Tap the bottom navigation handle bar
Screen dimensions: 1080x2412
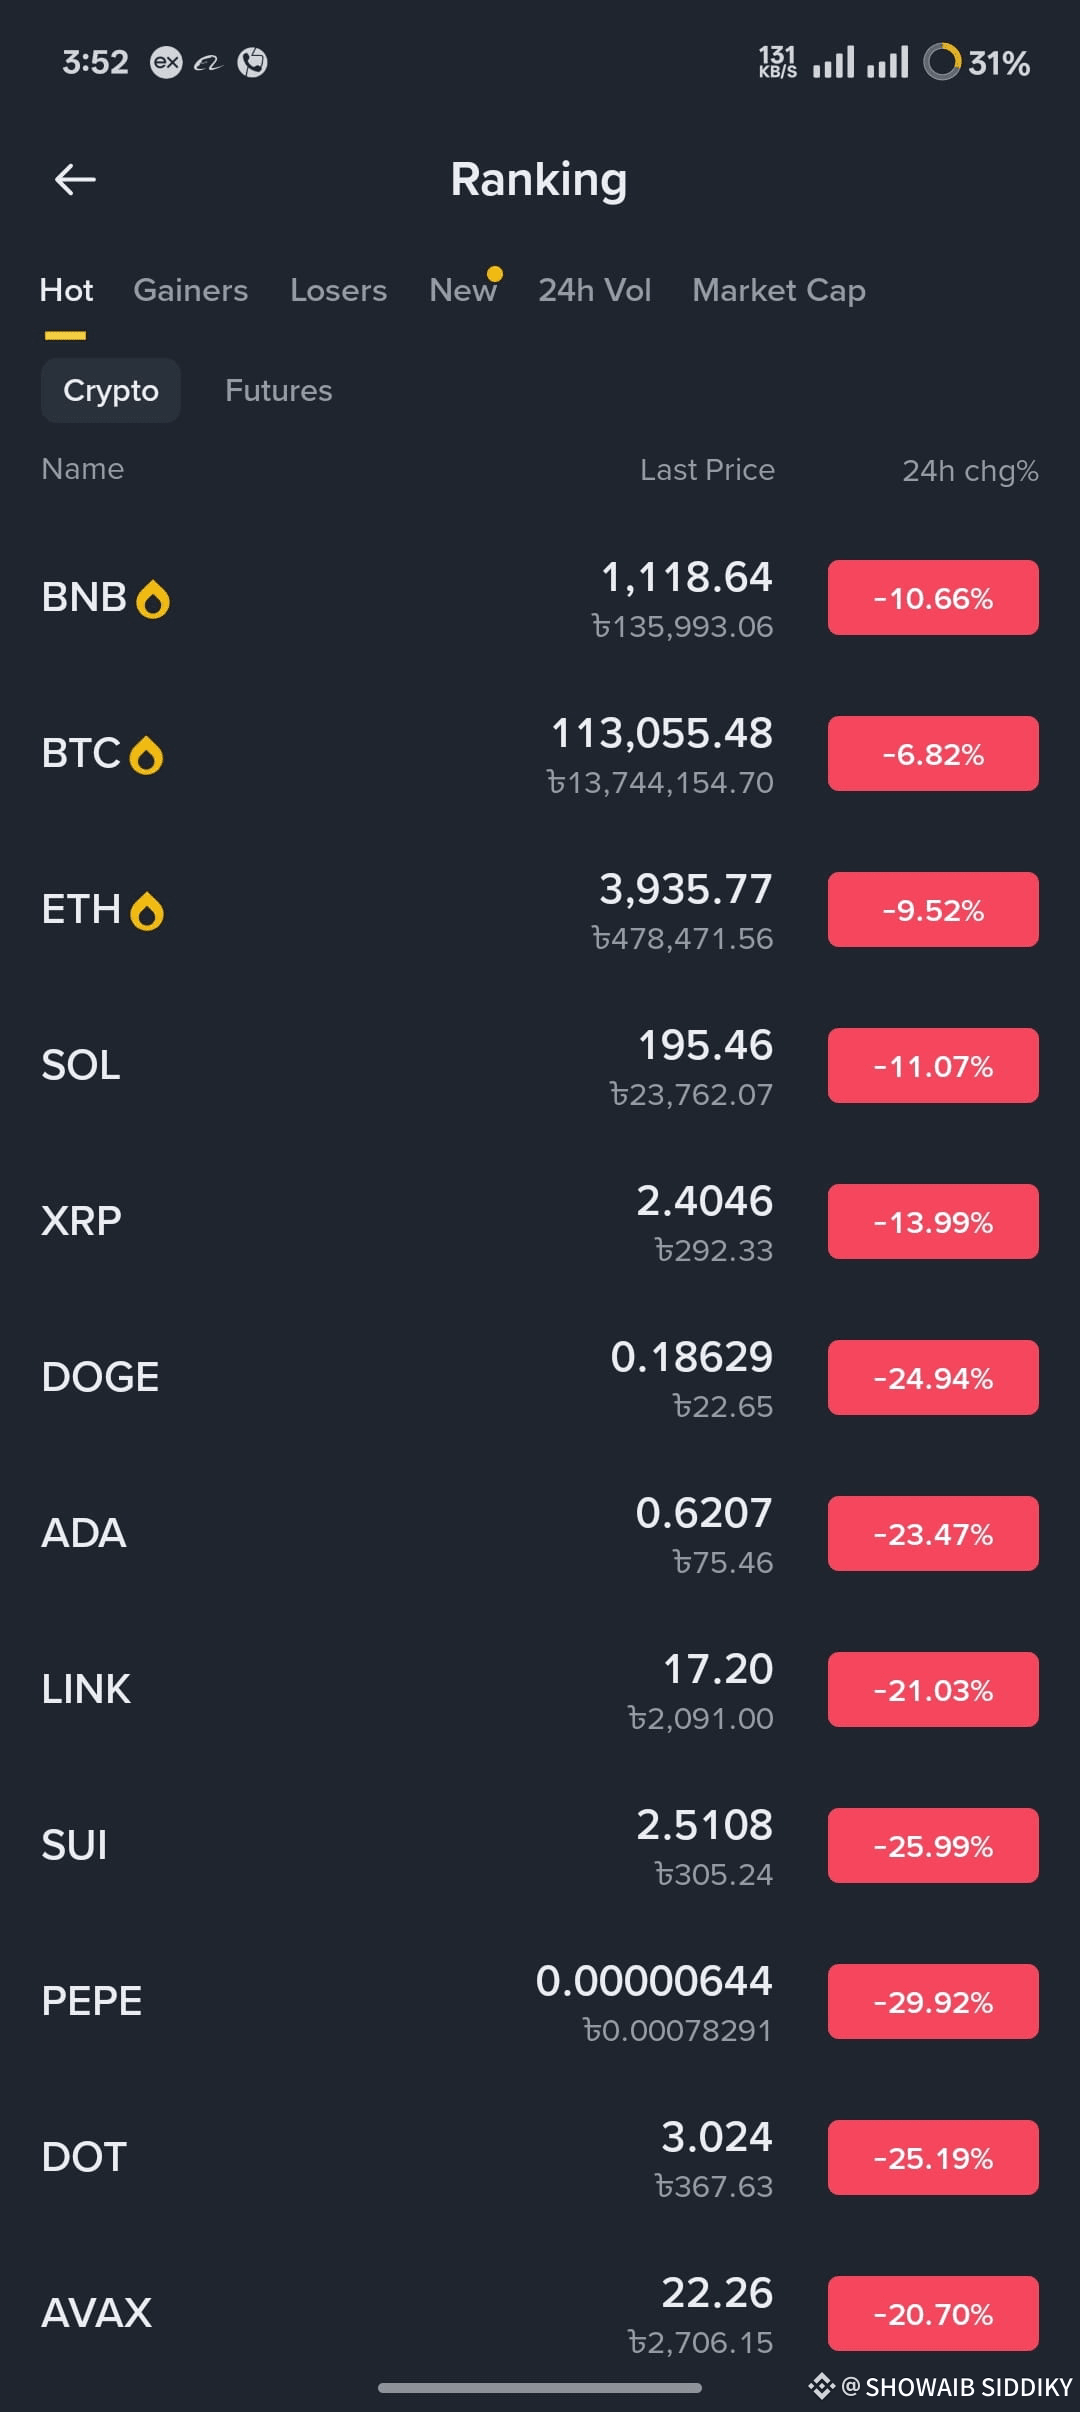[540, 2388]
